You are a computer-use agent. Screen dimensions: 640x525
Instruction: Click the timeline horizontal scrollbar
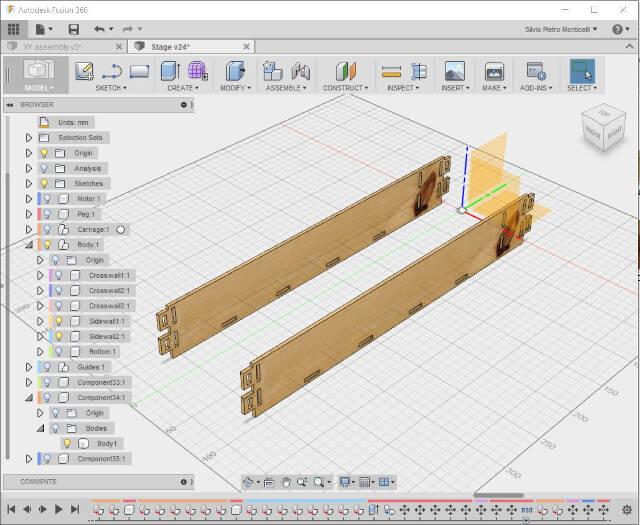click(x=498, y=495)
